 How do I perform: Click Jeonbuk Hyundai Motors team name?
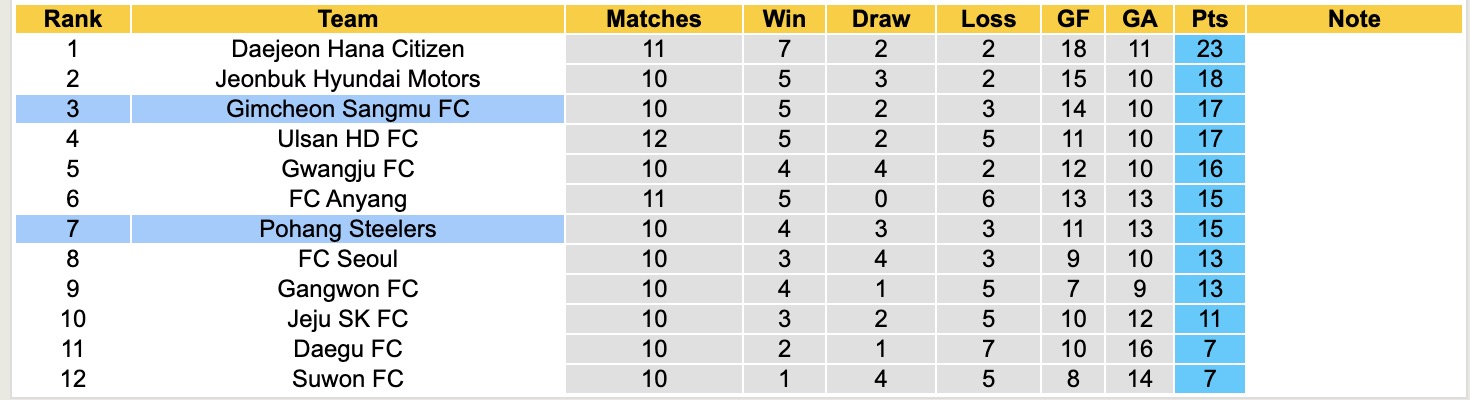(x=348, y=79)
